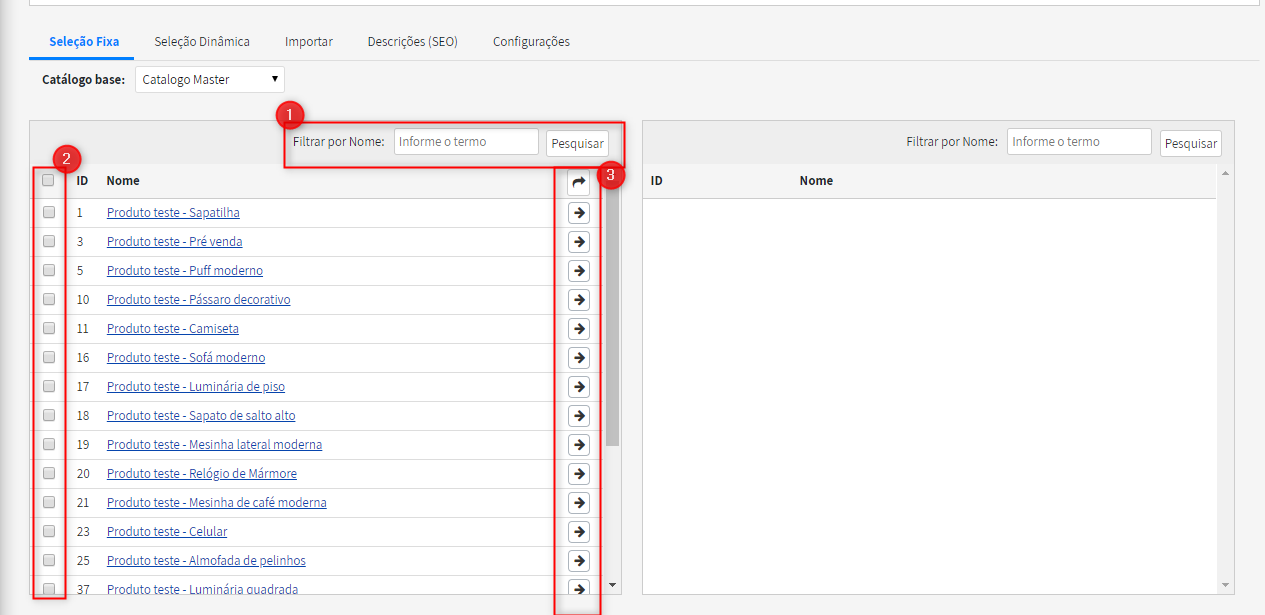
Task: Focus the left Filtrar por Nome field
Action: click(x=466, y=142)
